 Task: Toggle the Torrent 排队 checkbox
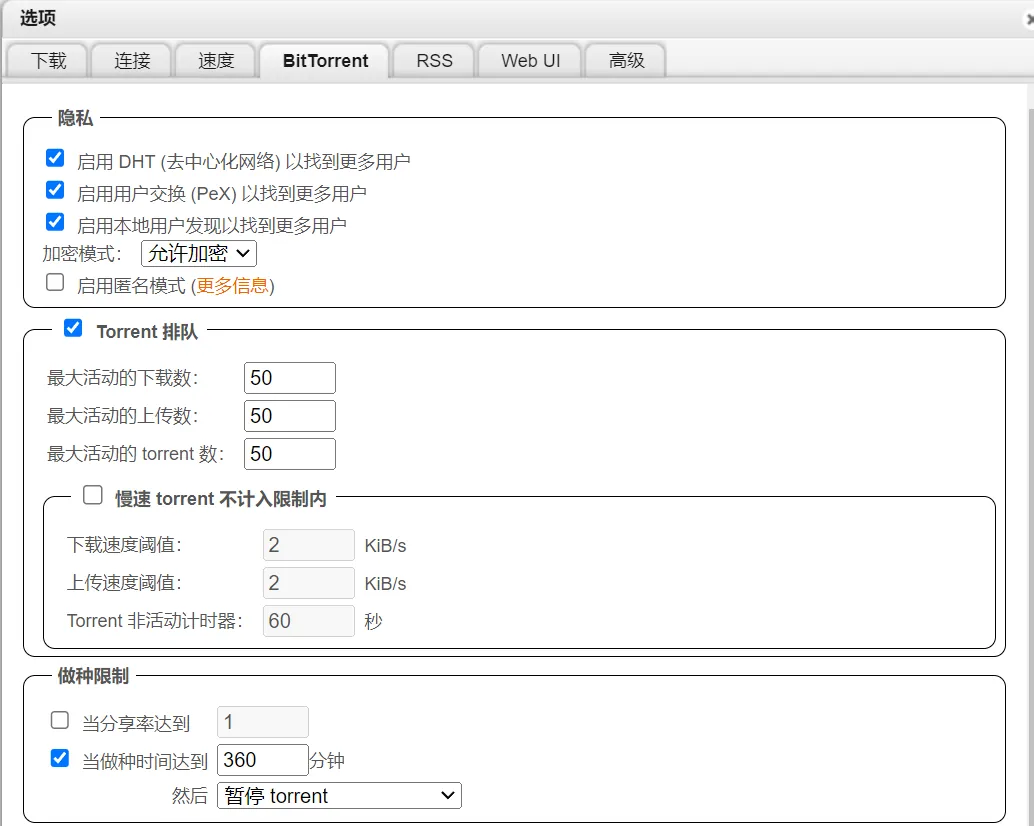[73, 328]
